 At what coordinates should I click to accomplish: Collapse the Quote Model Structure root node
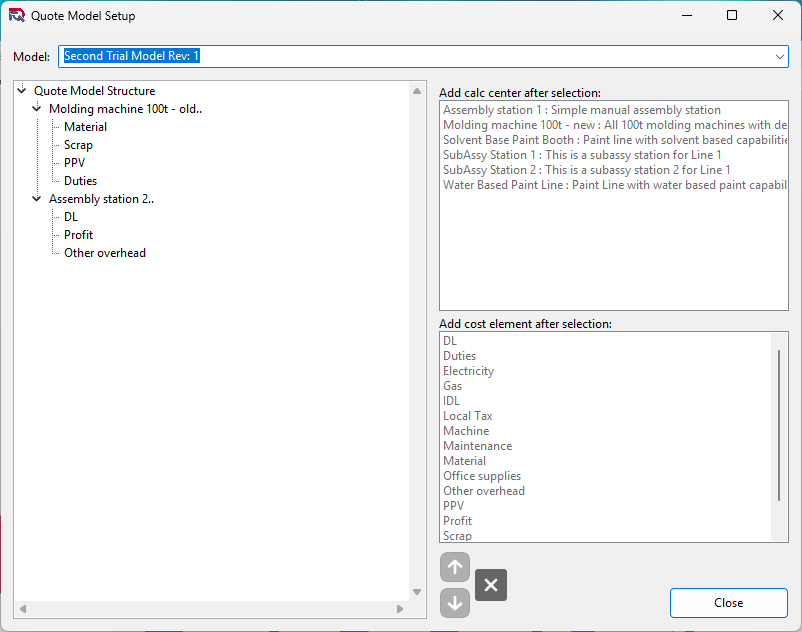point(22,91)
